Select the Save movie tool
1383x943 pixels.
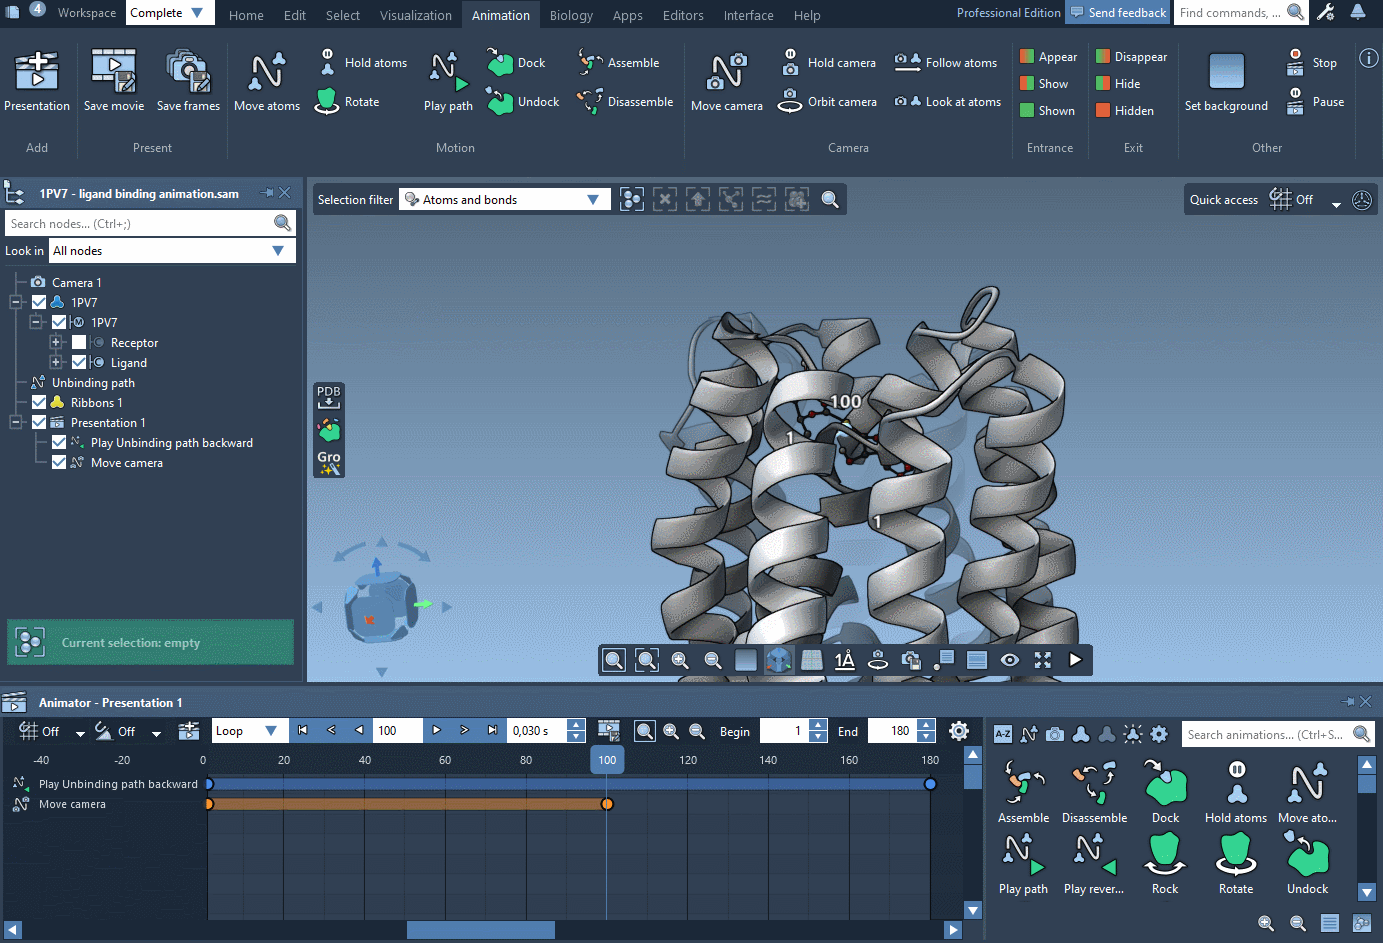pyautogui.click(x=113, y=80)
